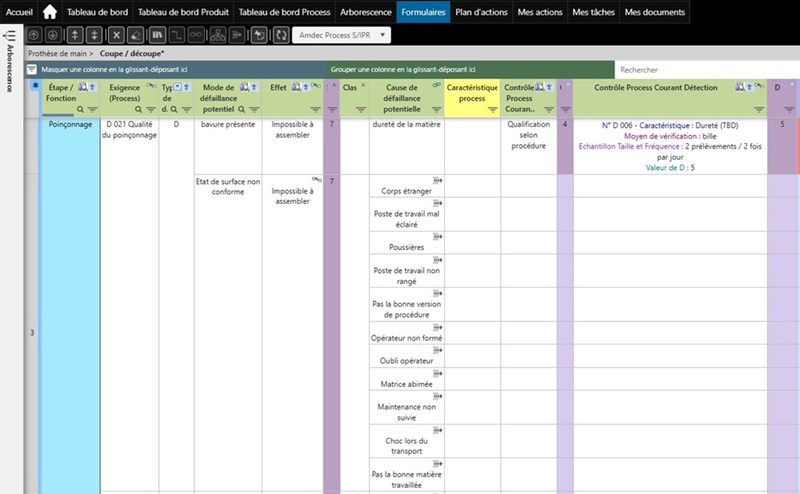800x494 pixels.
Task: Open Mes tâches
Action: pyautogui.click(x=593, y=12)
